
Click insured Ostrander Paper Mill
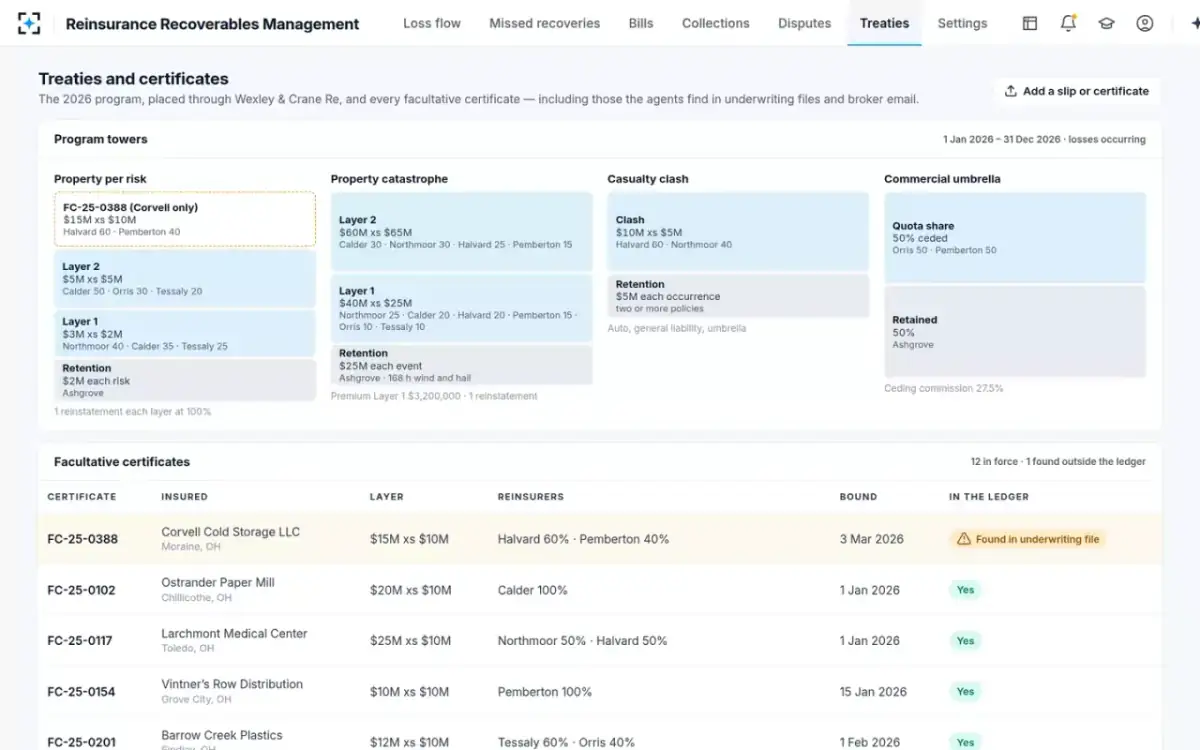coord(218,582)
